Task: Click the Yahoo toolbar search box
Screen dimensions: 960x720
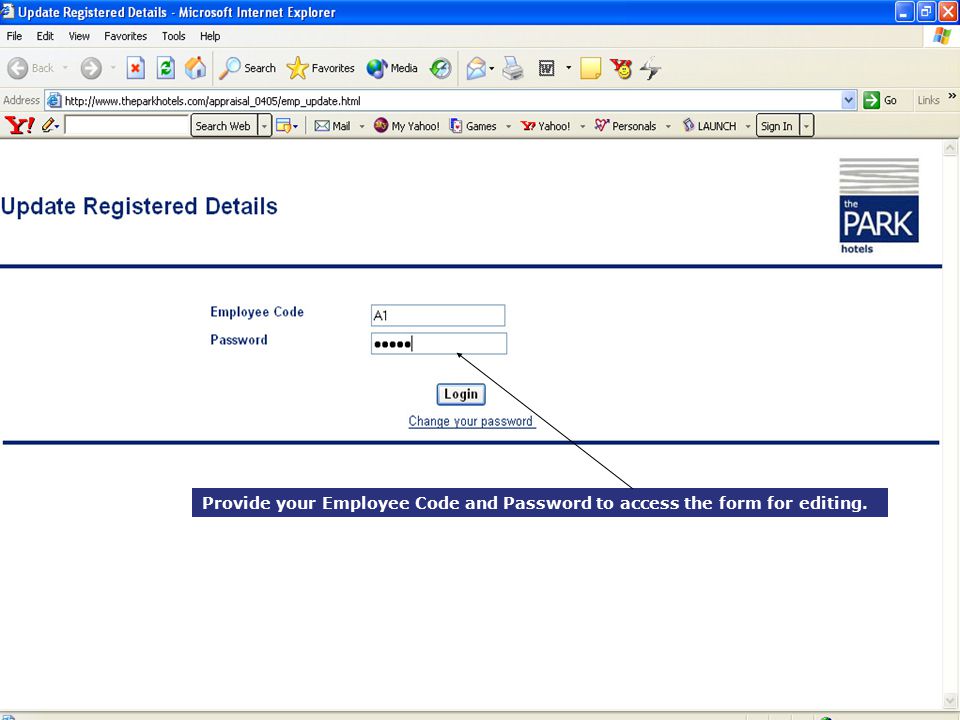Action: [126, 126]
